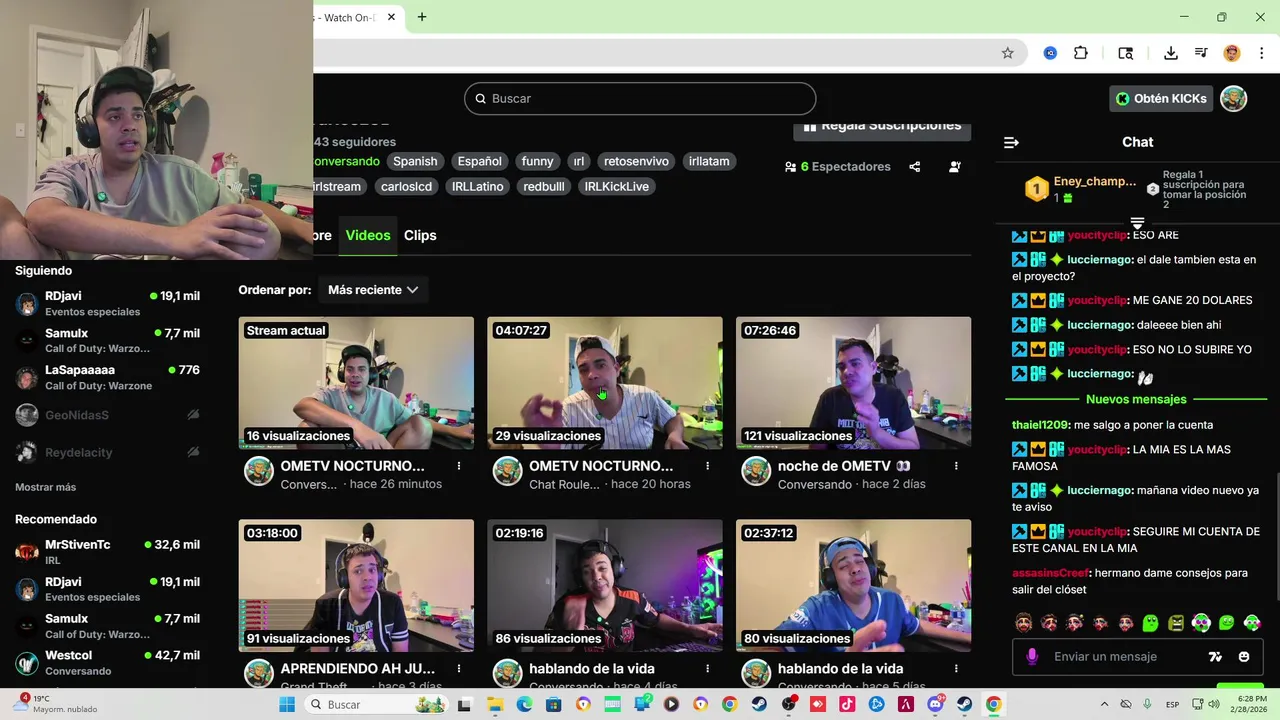Image resolution: width=1280 pixels, height=720 pixels.
Task: Click Regala Suscripciones button
Action: pos(882,127)
